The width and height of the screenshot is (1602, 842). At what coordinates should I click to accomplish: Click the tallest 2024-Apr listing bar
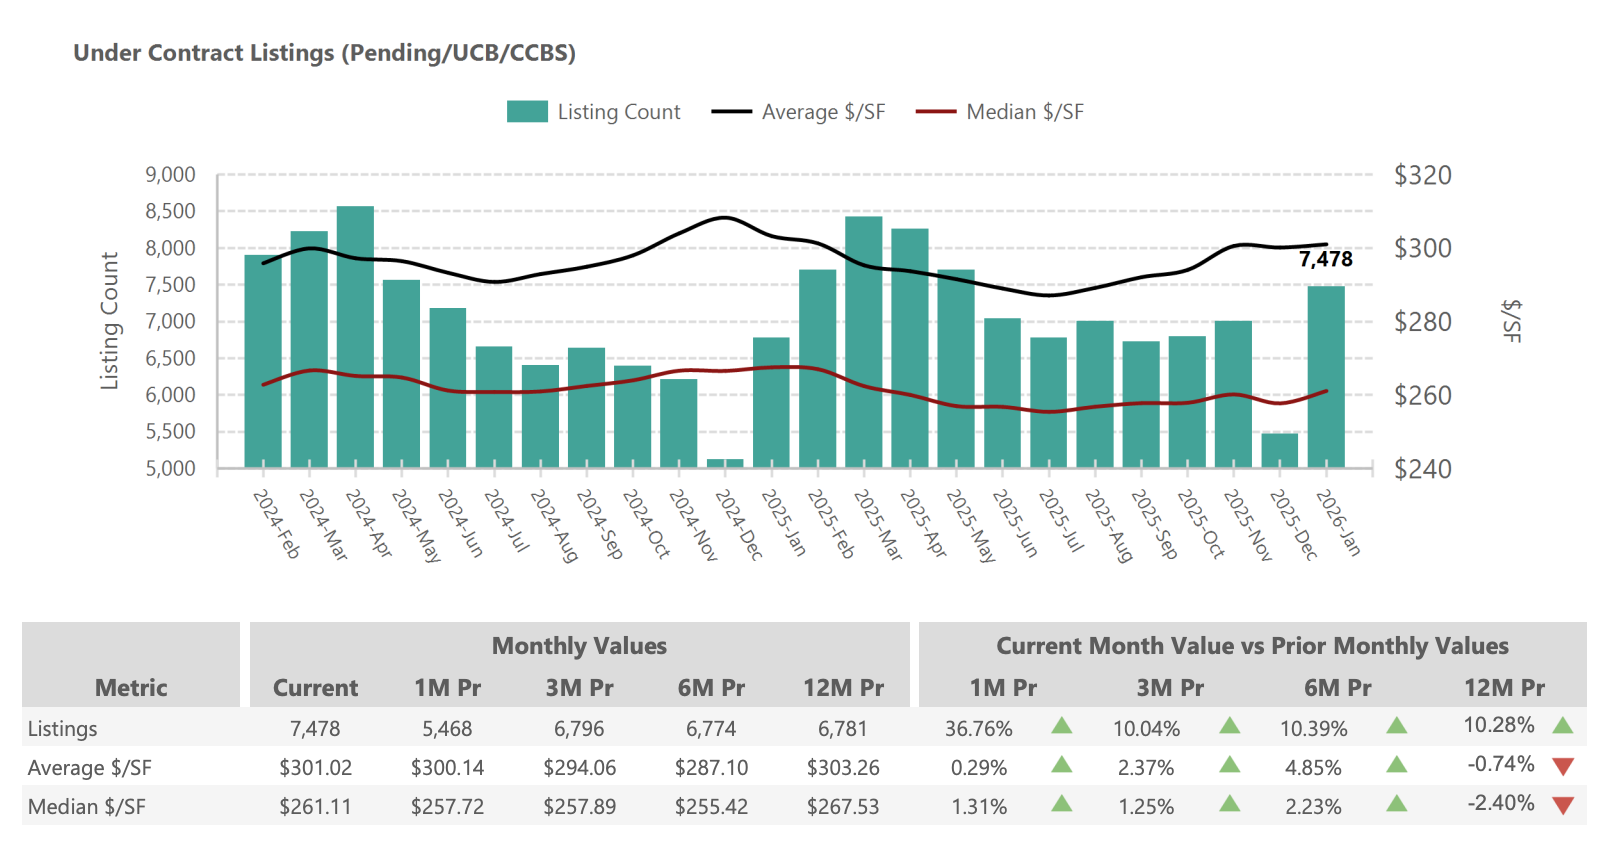(355, 337)
